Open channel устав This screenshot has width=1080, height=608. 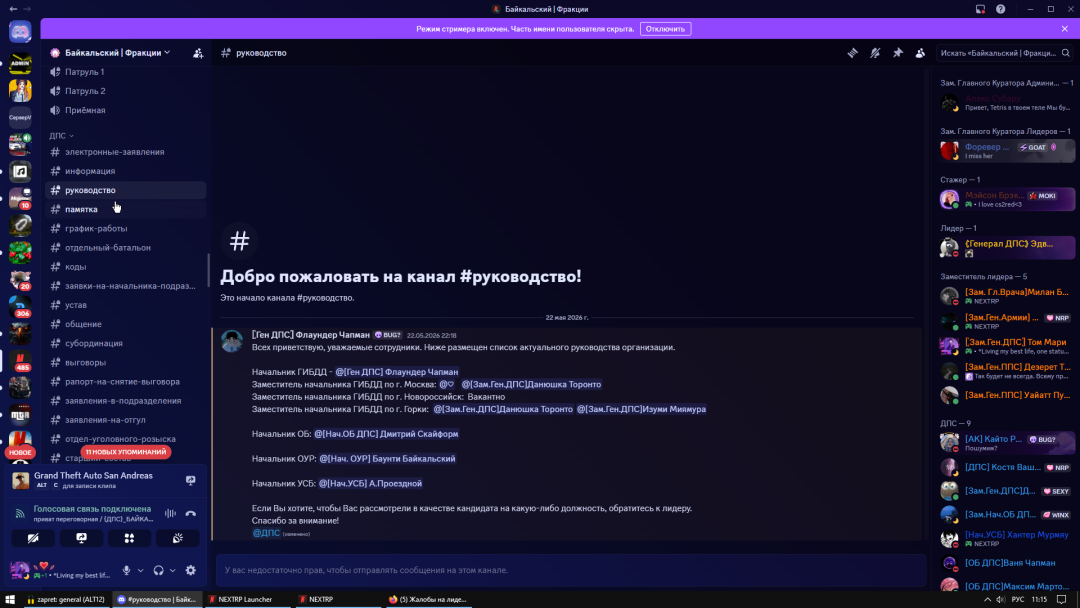click(x=126, y=305)
